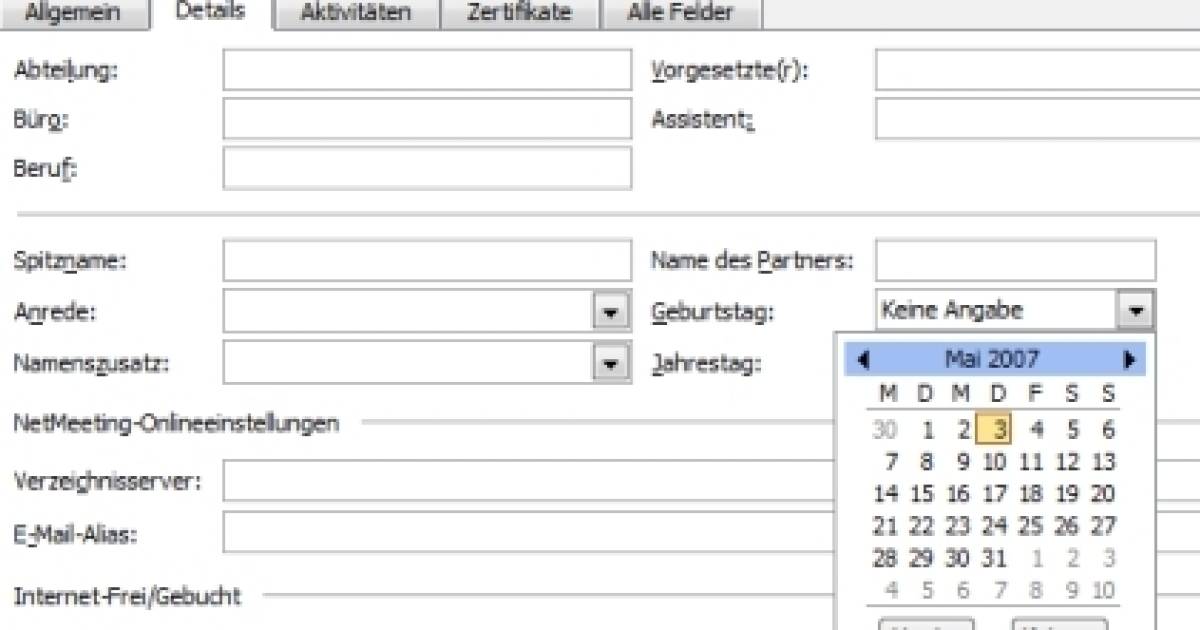
Task: Click the Beruf input field
Action: pyautogui.click(x=427, y=167)
